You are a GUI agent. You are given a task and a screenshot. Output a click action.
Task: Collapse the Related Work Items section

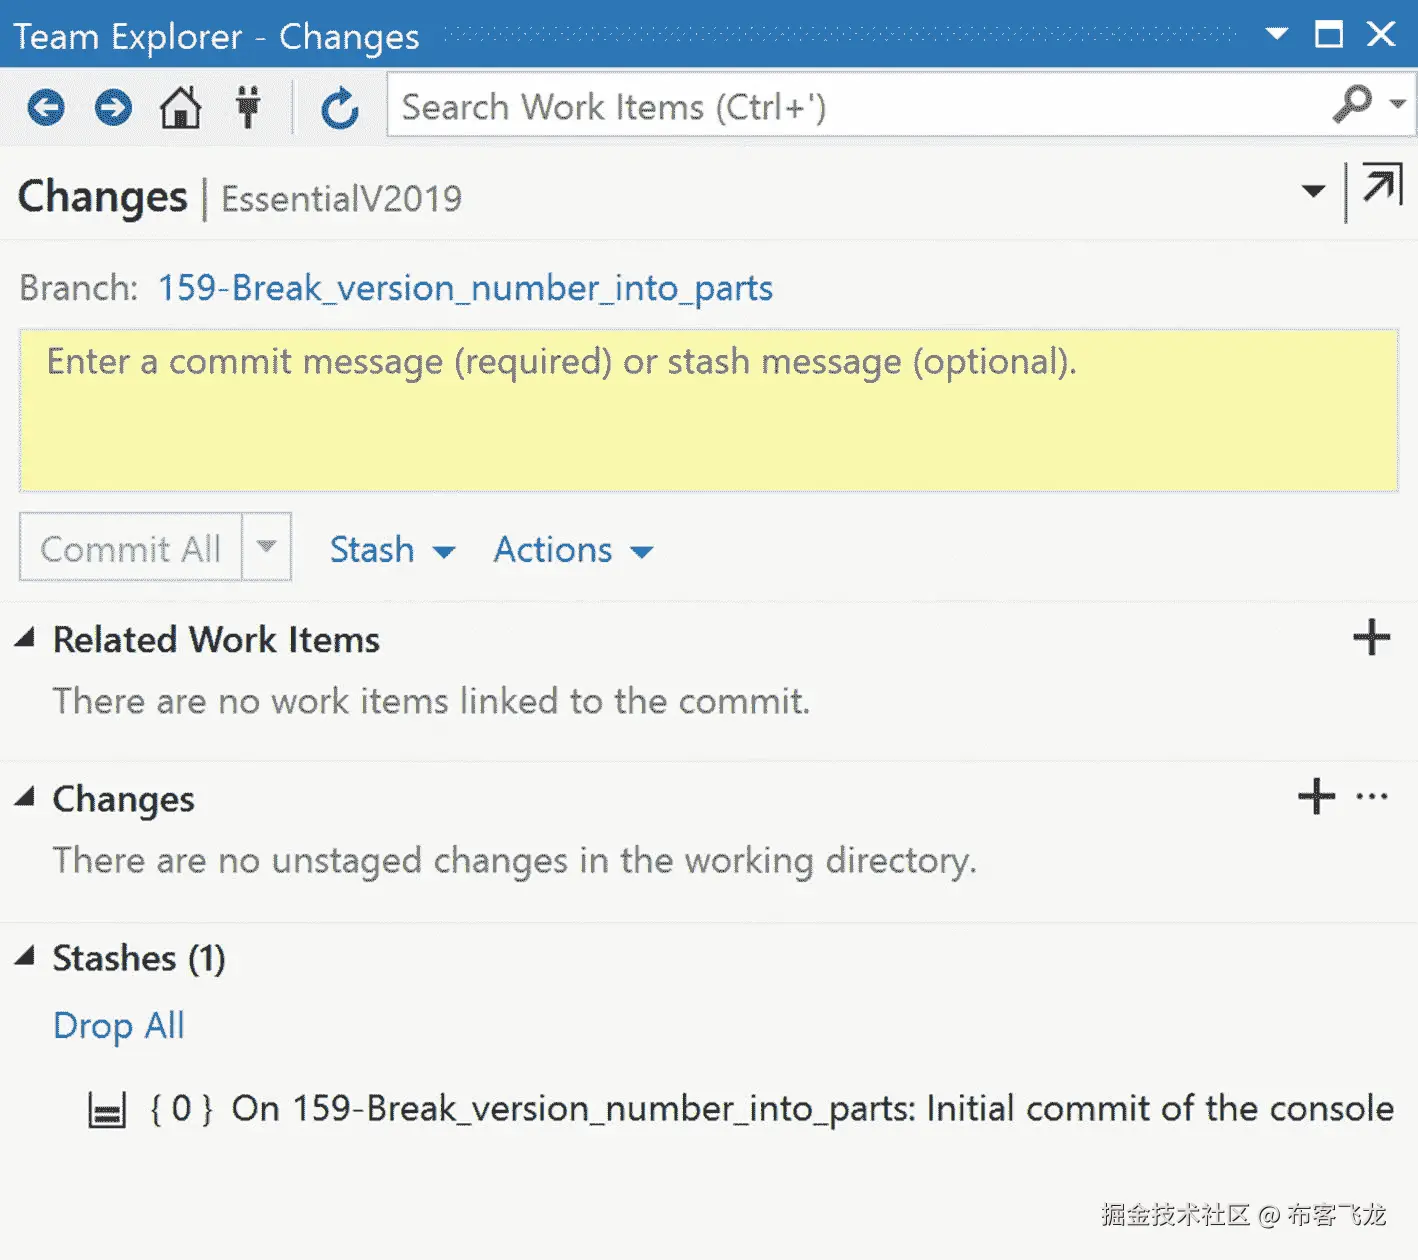25,638
